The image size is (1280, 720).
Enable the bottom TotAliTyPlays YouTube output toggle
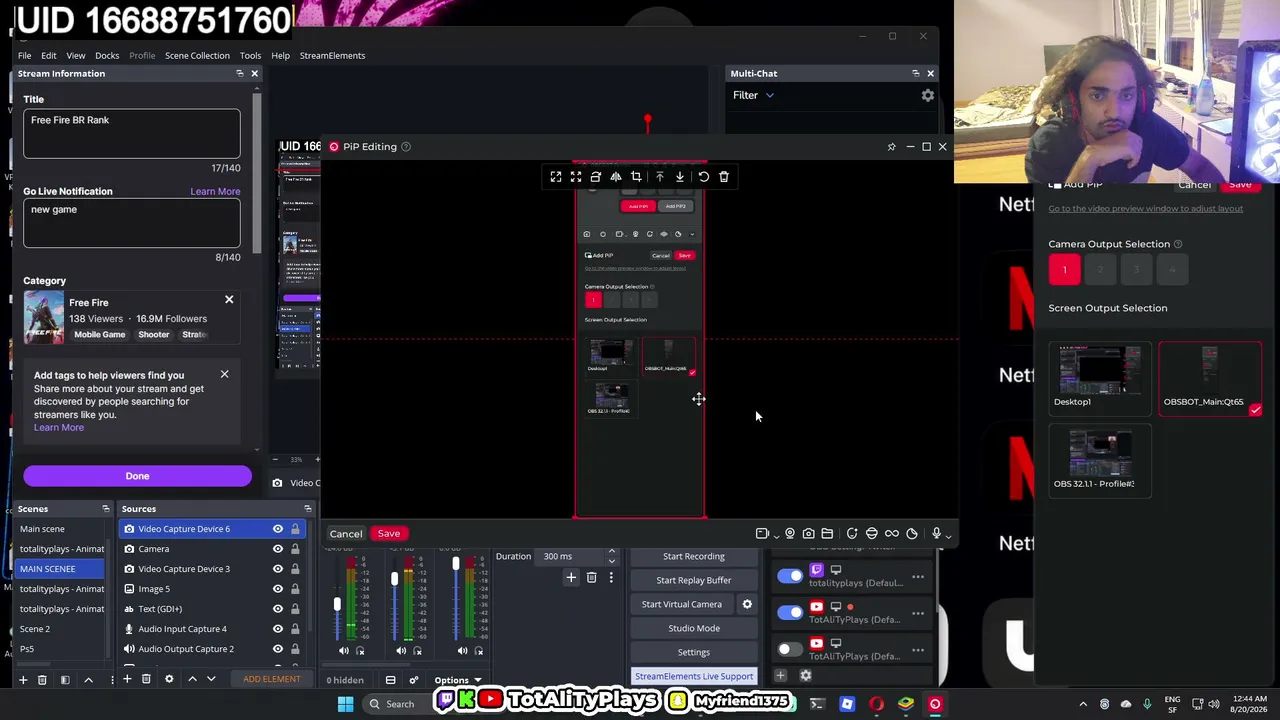pyautogui.click(x=790, y=649)
